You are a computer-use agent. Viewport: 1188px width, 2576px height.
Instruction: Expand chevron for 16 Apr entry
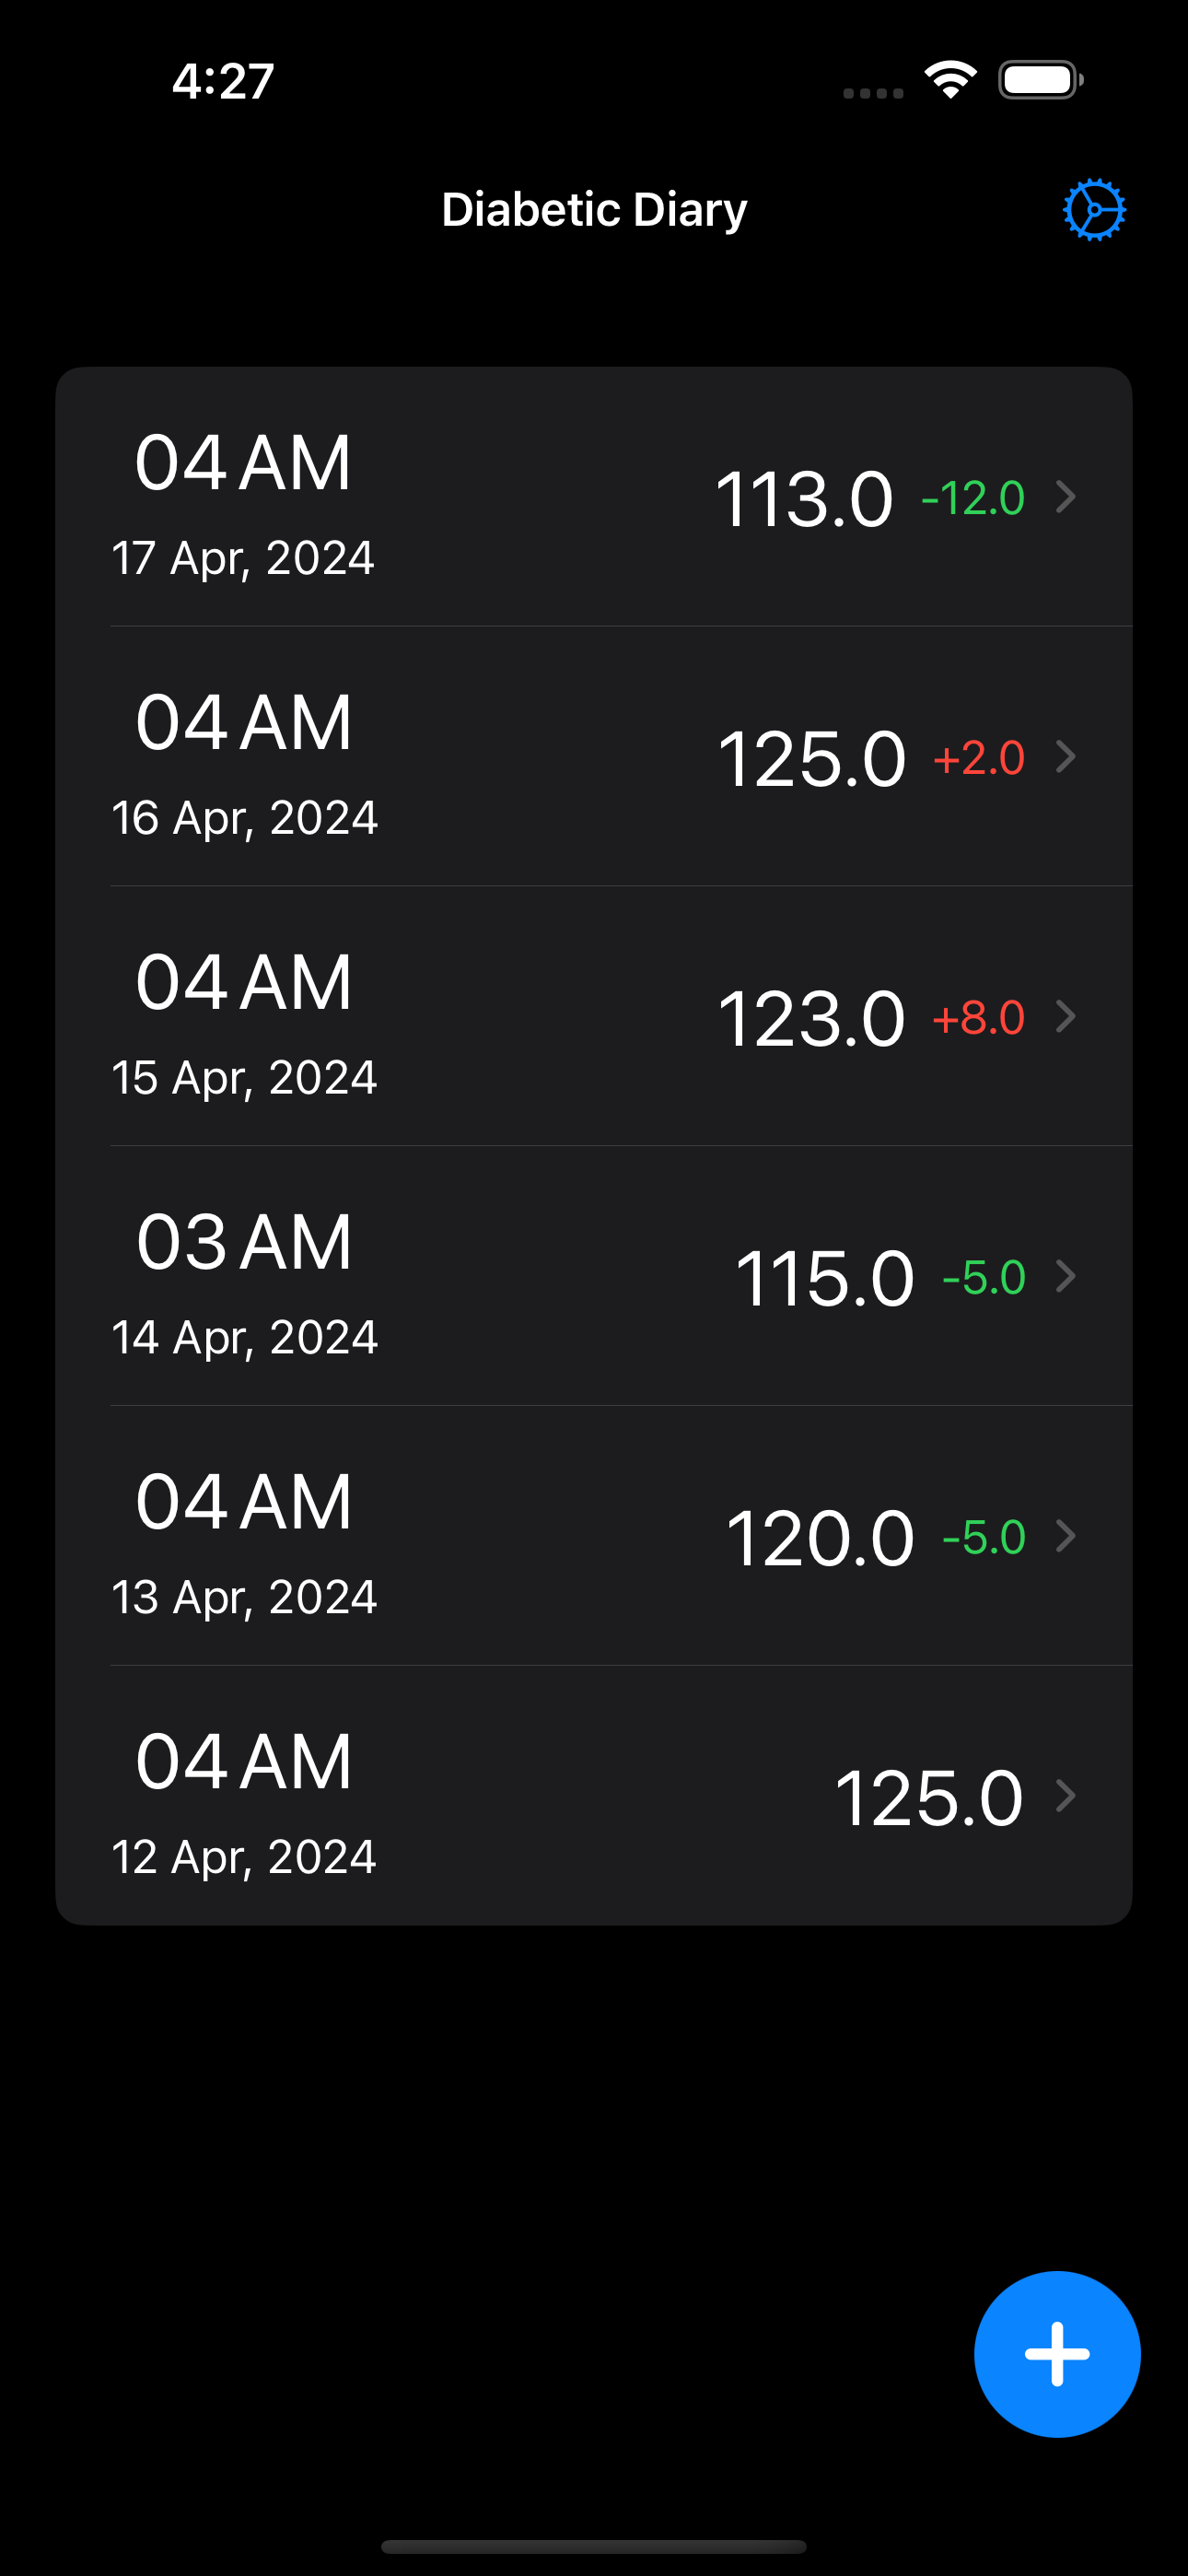[x=1066, y=757]
